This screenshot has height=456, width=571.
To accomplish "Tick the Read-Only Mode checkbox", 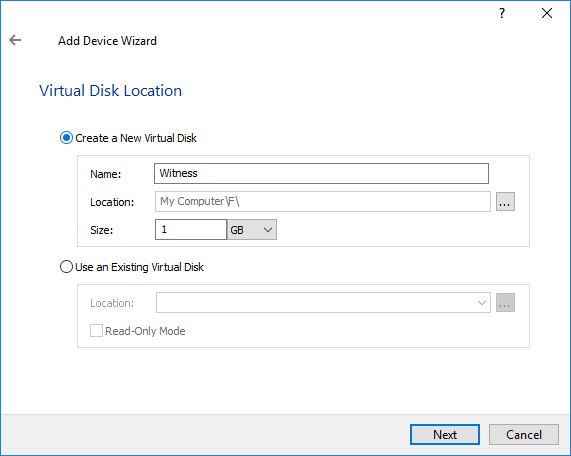I will click(96, 331).
